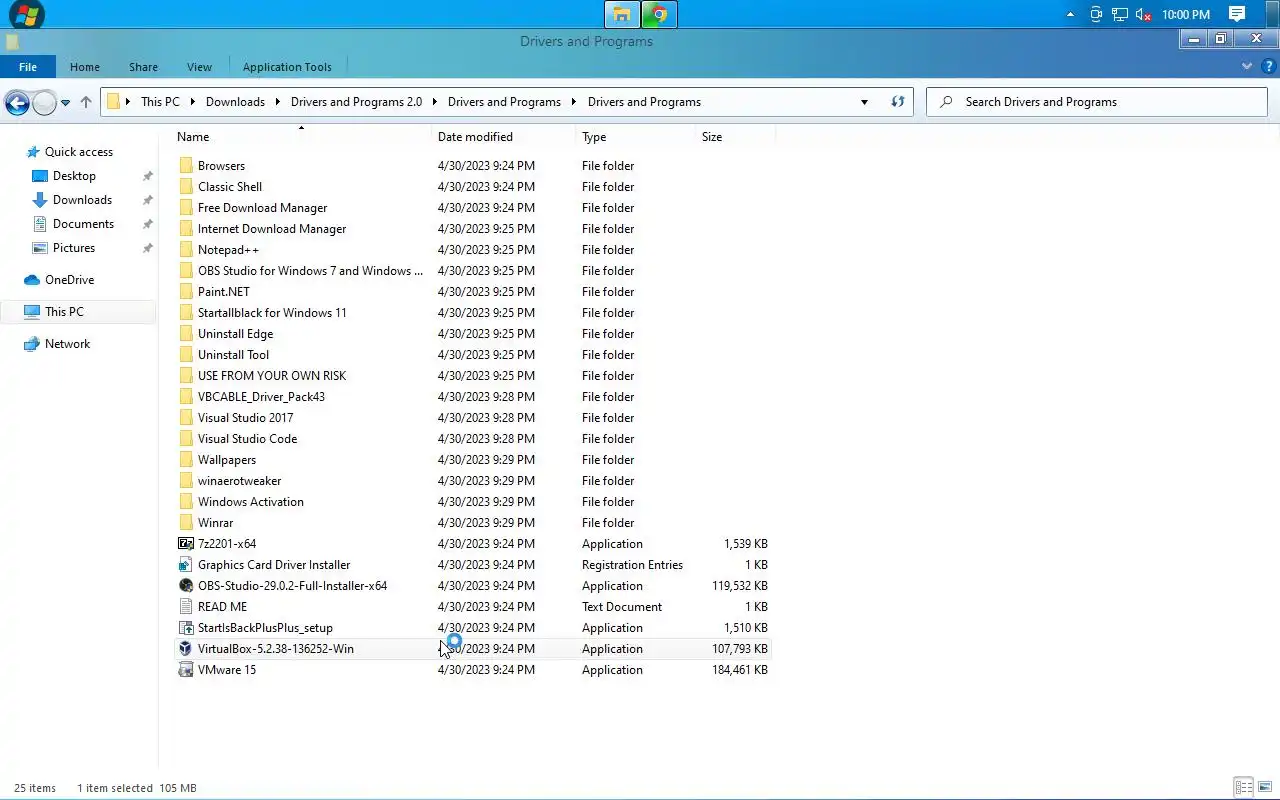Switch to large icons view button

point(1265,788)
